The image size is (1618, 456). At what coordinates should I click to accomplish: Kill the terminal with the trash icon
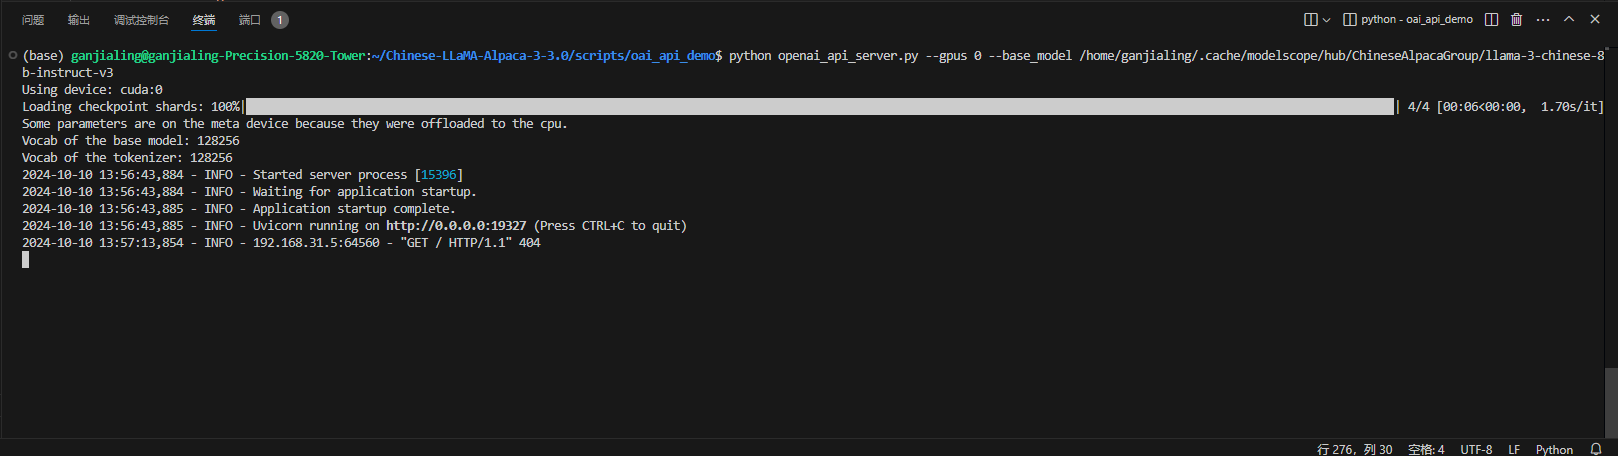[1516, 19]
